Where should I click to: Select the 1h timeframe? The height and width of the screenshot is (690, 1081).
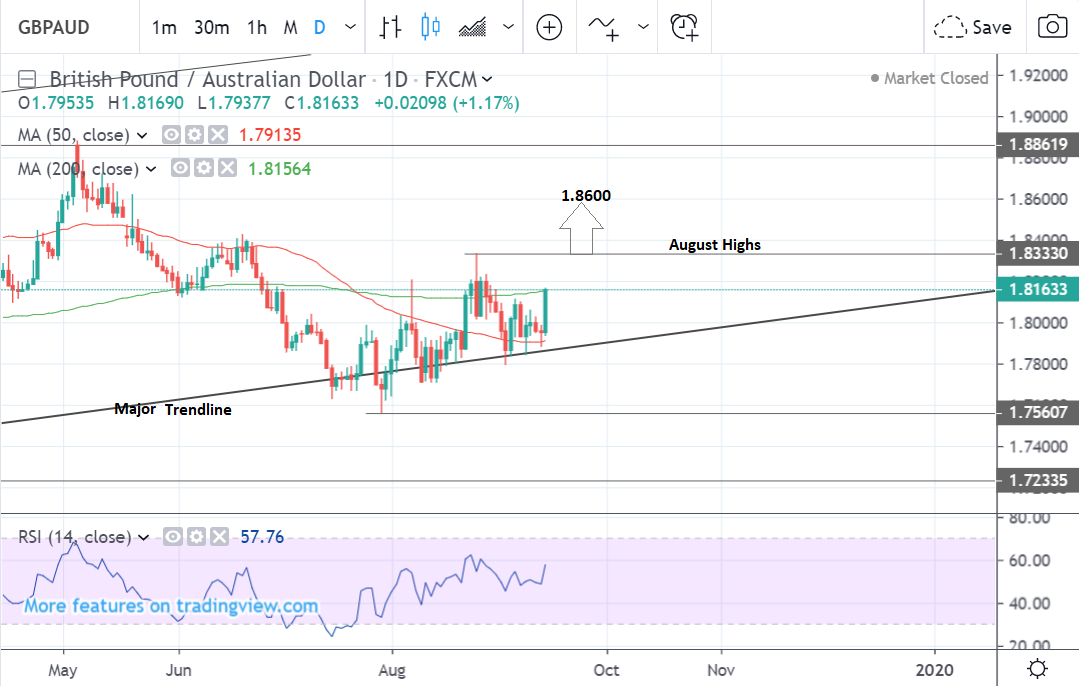[257, 28]
